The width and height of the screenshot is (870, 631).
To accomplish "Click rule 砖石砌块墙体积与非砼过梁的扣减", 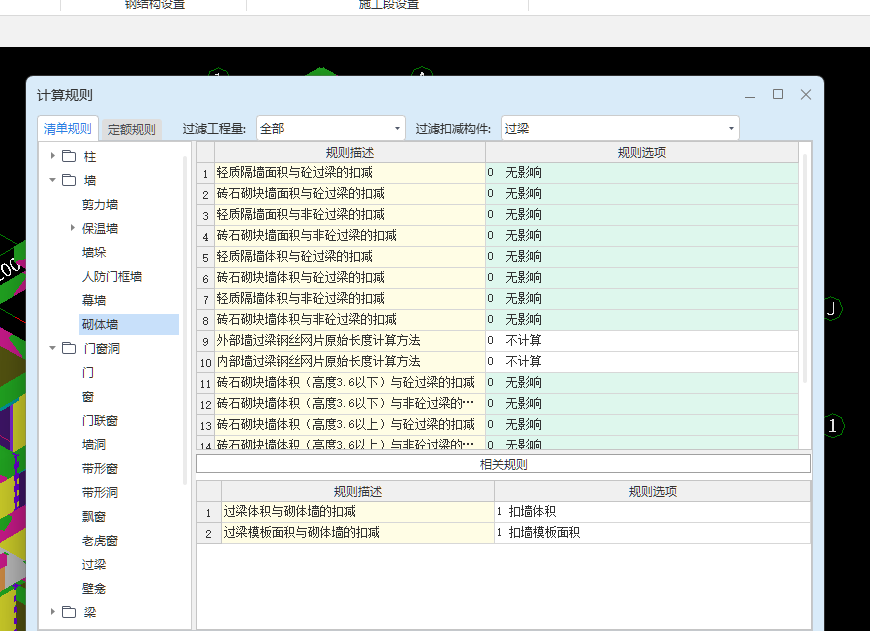I will pyautogui.click(x=350, y=320).
